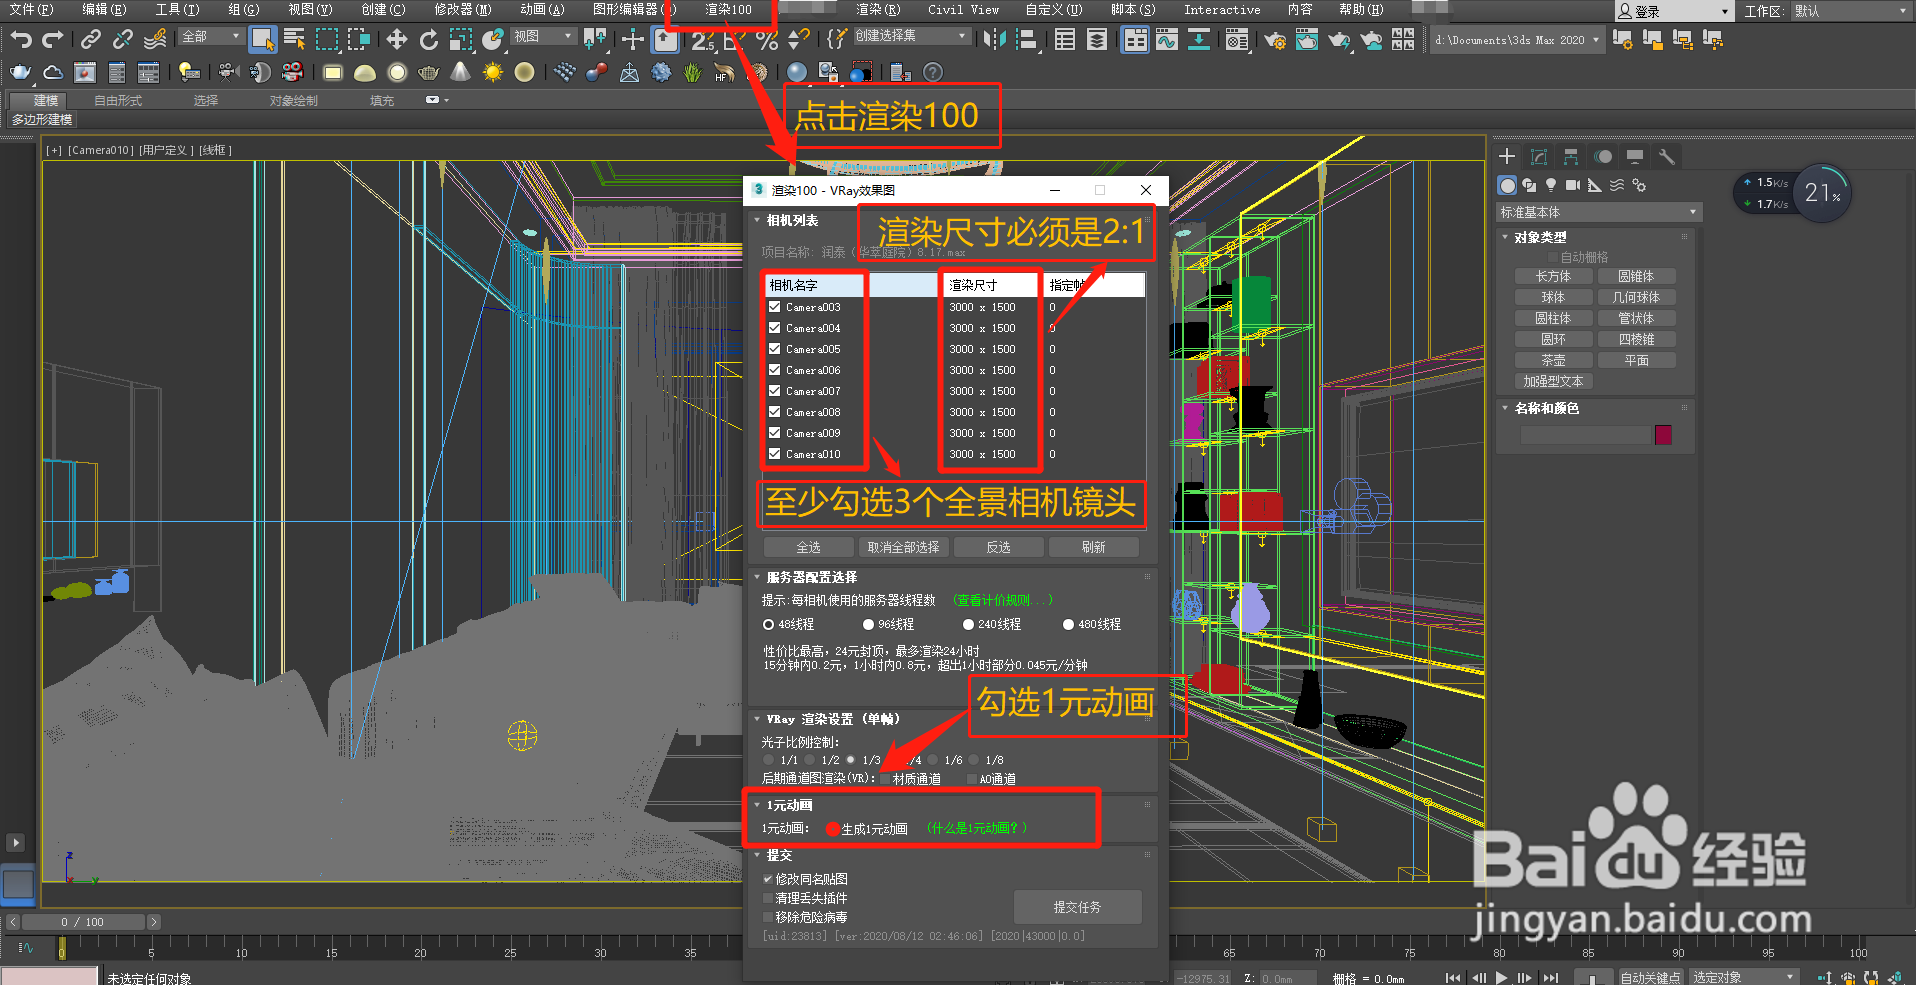Open the 修改器(M) menu
This screenshot has width=1916, height=985.
(x=463, y=10)
